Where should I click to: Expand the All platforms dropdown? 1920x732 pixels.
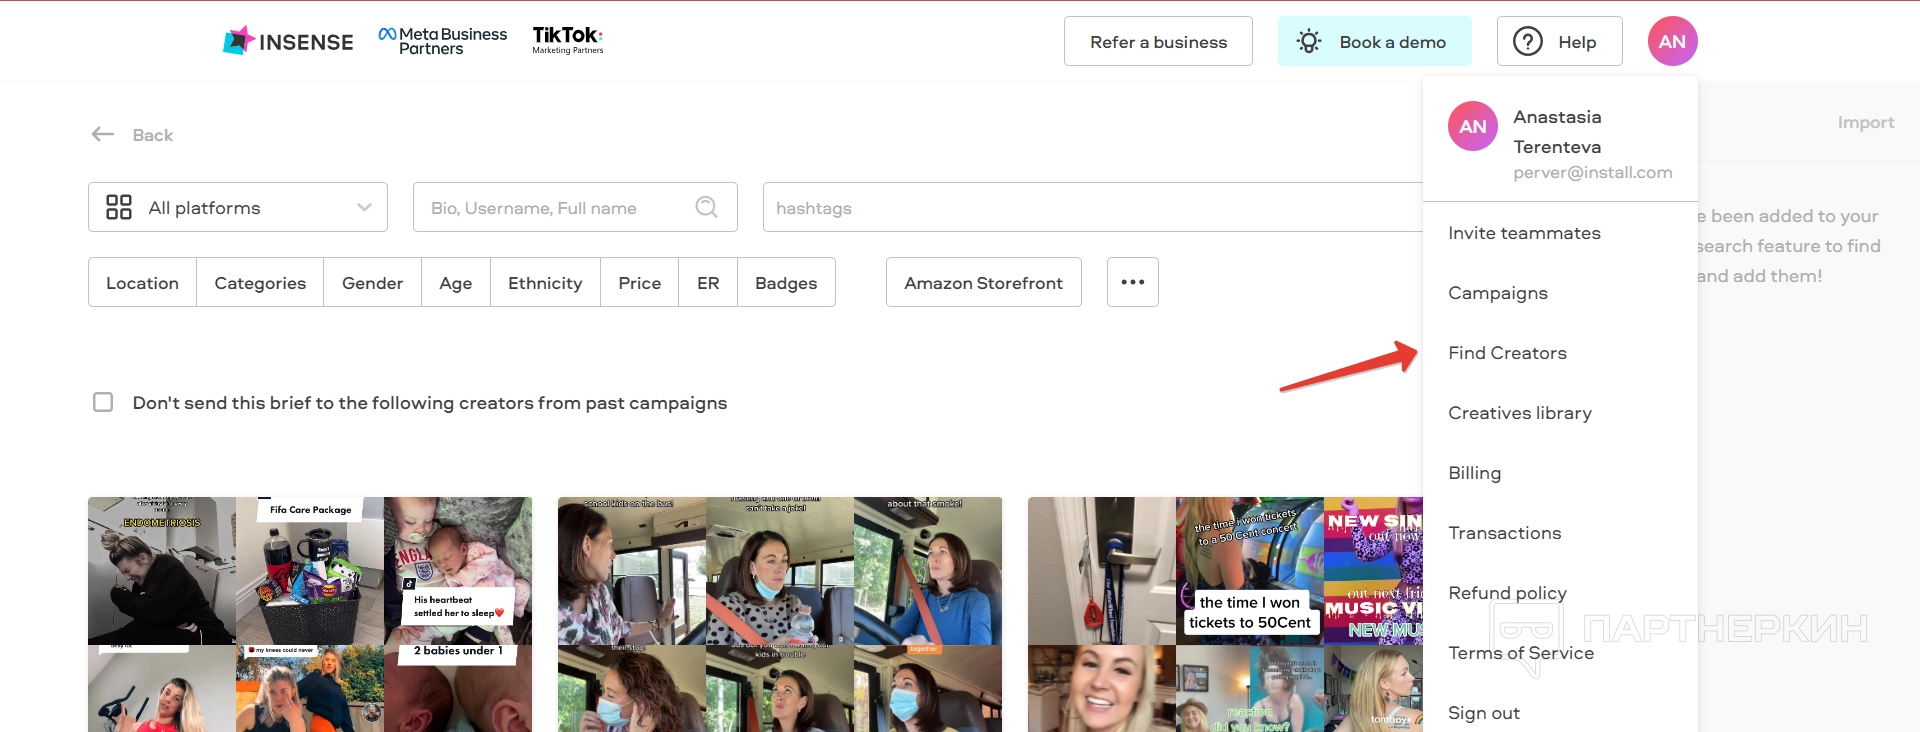point(238,207)
